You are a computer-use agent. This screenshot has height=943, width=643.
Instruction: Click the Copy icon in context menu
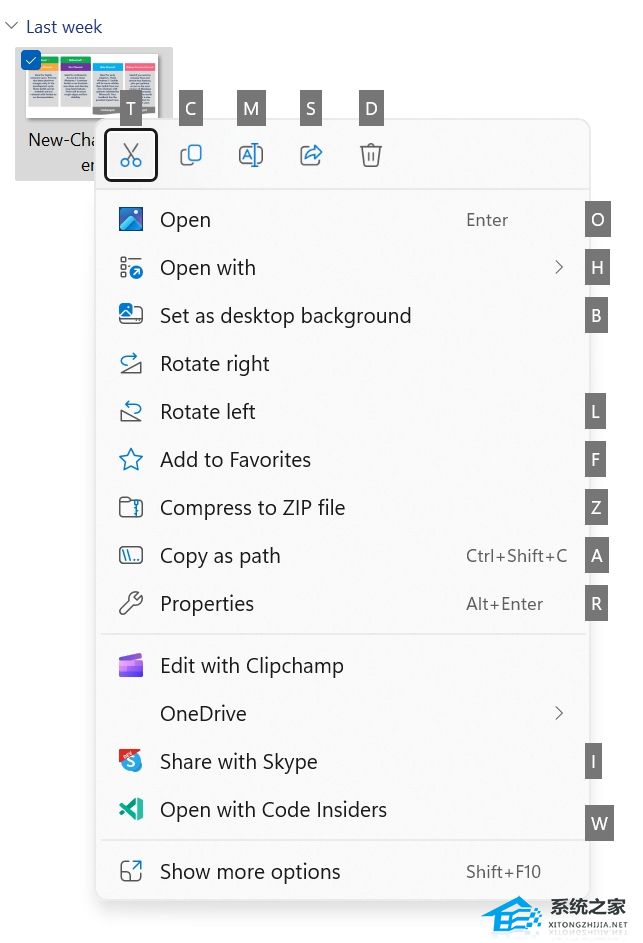click(191, 155)
